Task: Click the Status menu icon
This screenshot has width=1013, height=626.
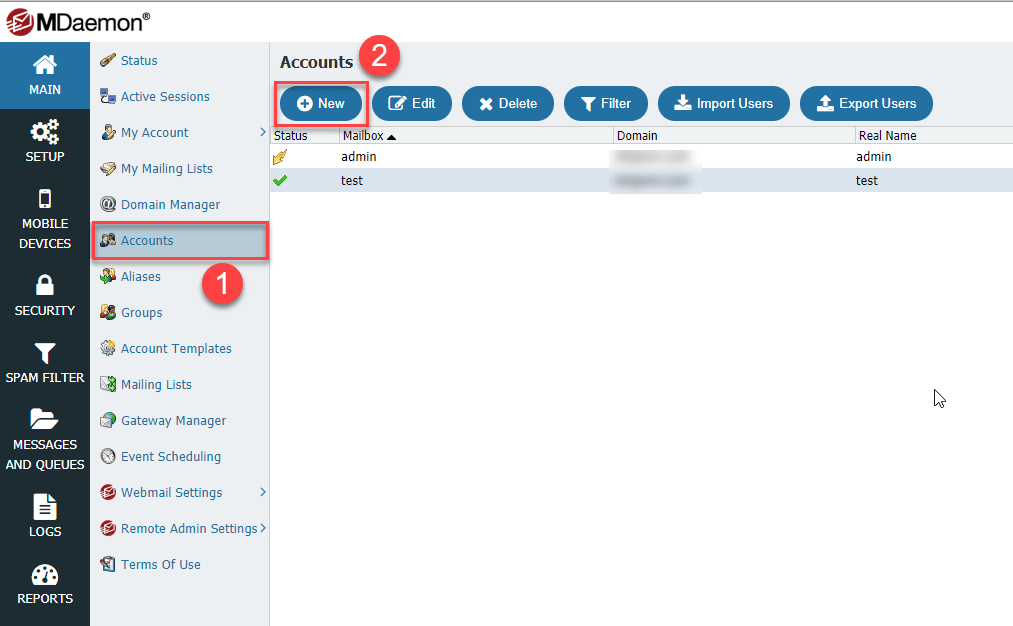Action: [x=108, y=60]
